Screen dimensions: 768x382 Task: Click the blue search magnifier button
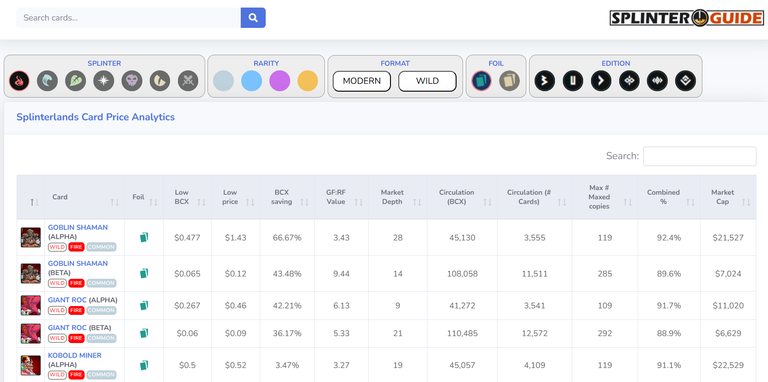253,18
